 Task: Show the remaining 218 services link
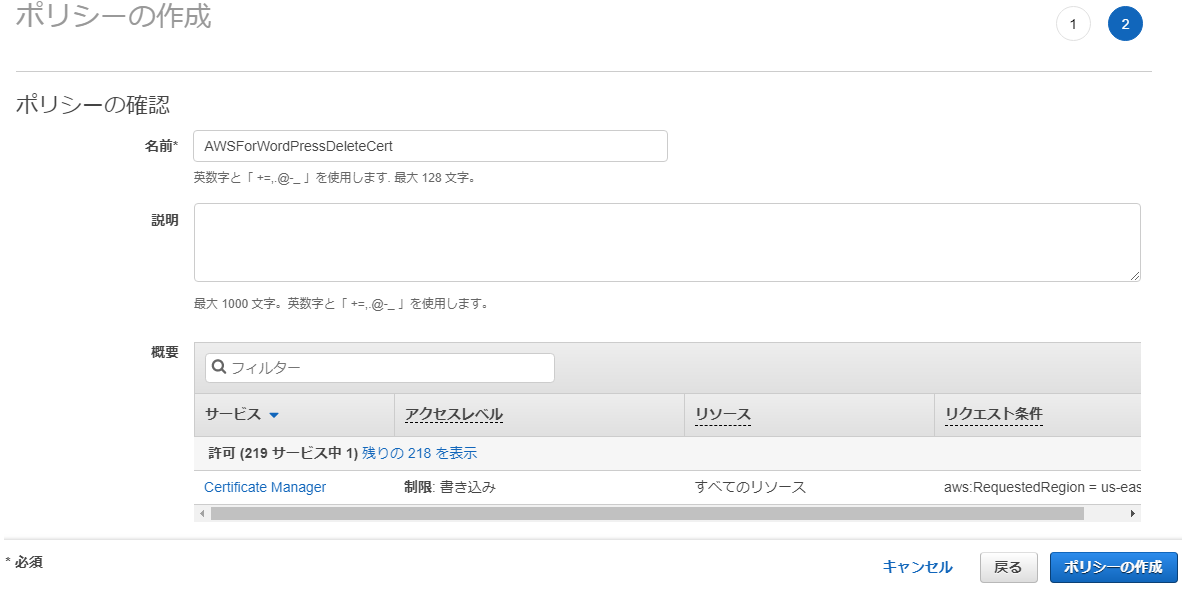[x=419, y=453]
